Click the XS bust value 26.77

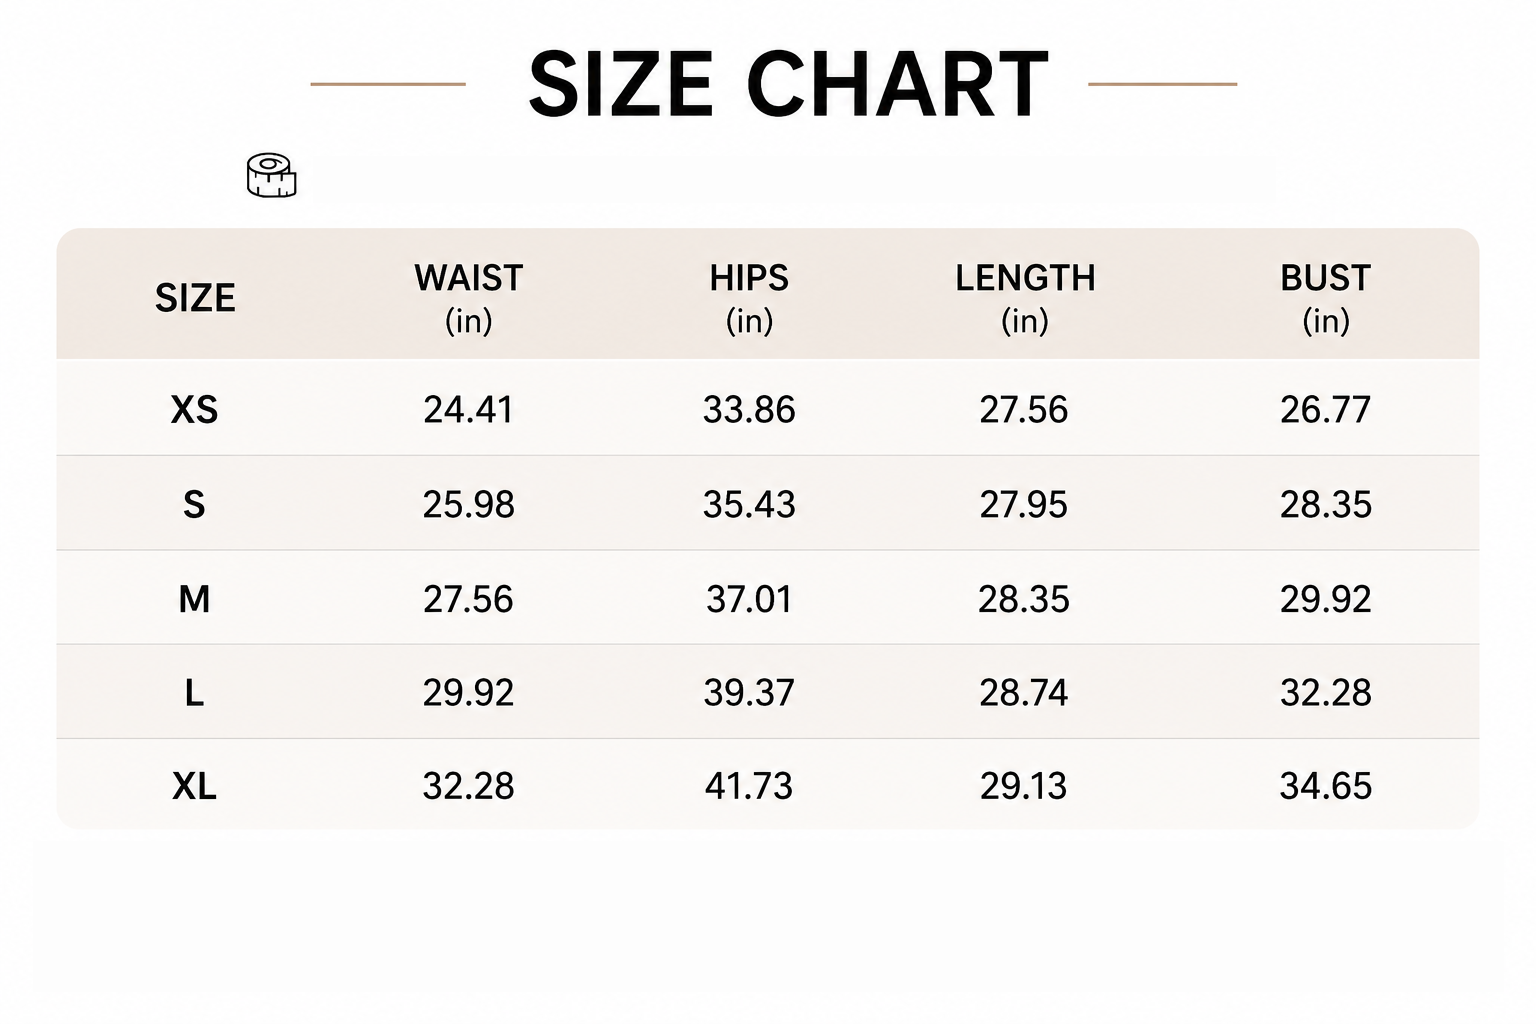(x=1326, y=410)
